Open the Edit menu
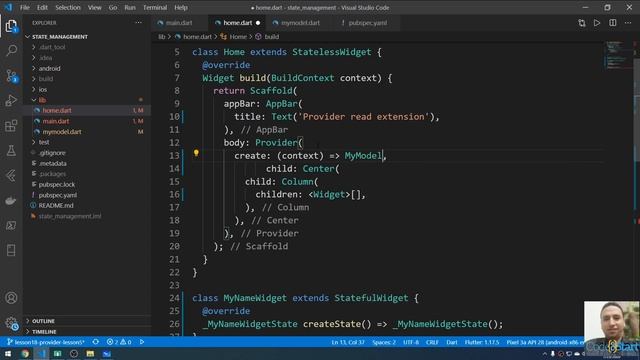Screen dimensions: 640x360 pyautogui.click(x=42, y=7)
